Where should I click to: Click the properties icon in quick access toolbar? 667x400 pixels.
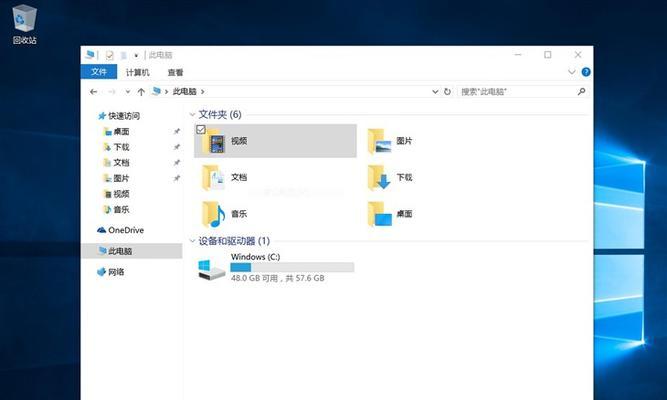pyautogui.click(x=109, y=55)
